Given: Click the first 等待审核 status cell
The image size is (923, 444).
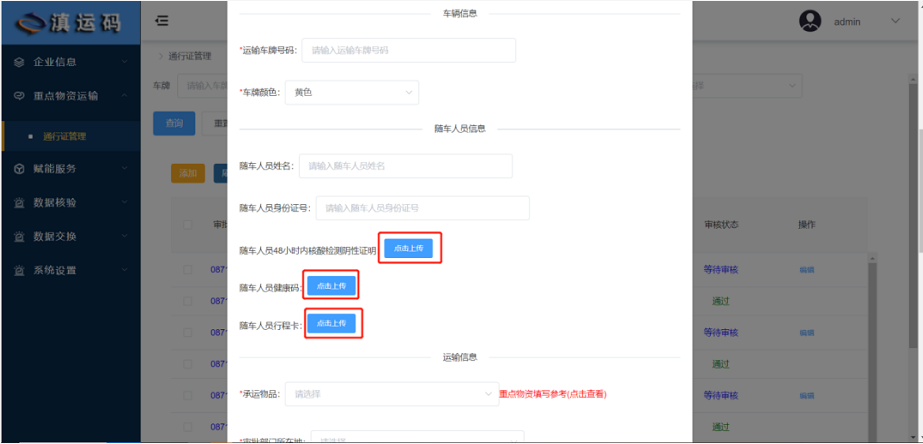Looking at the screenshot, I should pyautogui.click(x=721, y=270).
